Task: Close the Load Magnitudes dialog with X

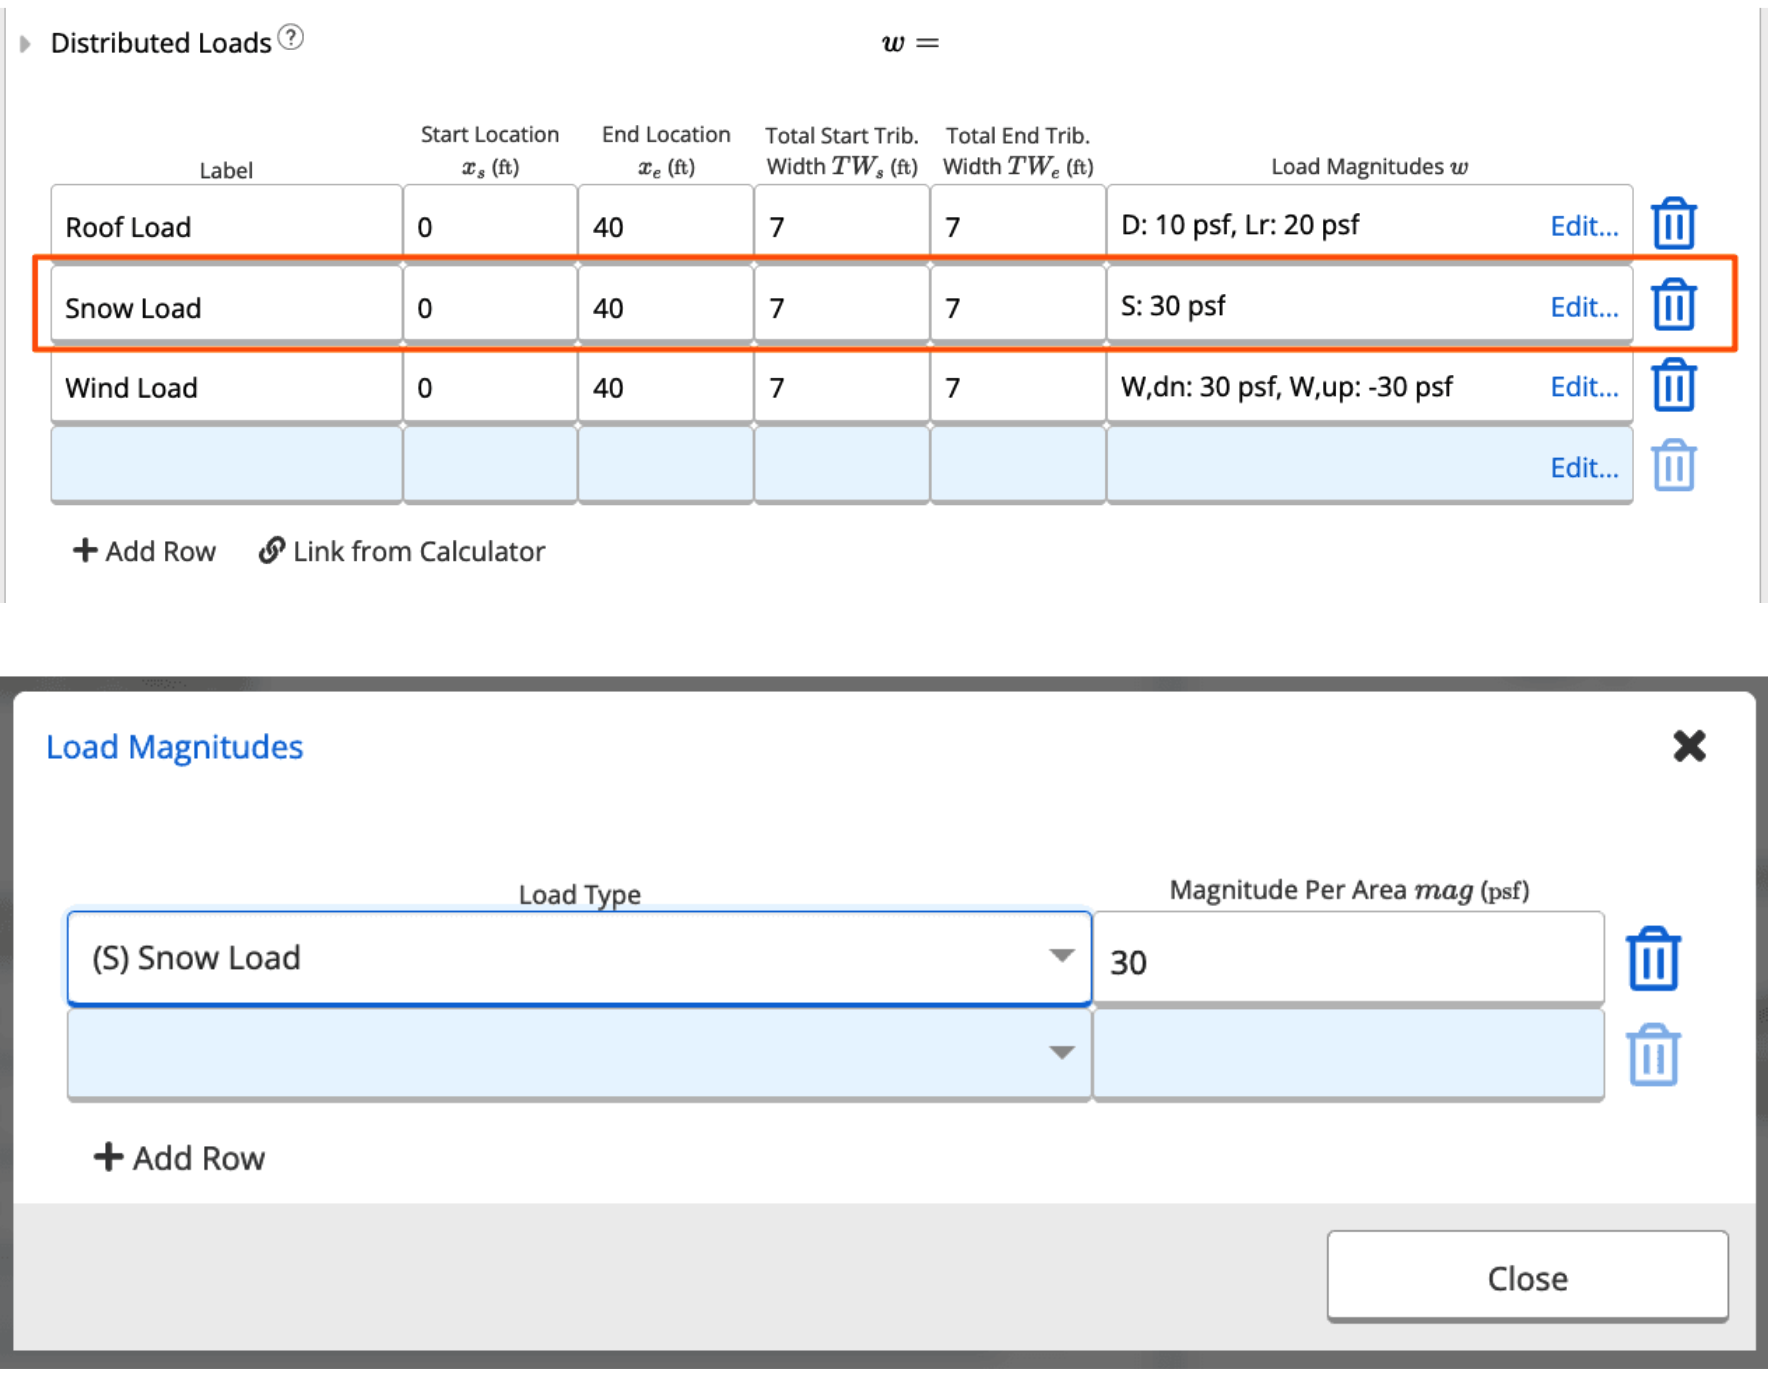Action: tap(1689, 746)
